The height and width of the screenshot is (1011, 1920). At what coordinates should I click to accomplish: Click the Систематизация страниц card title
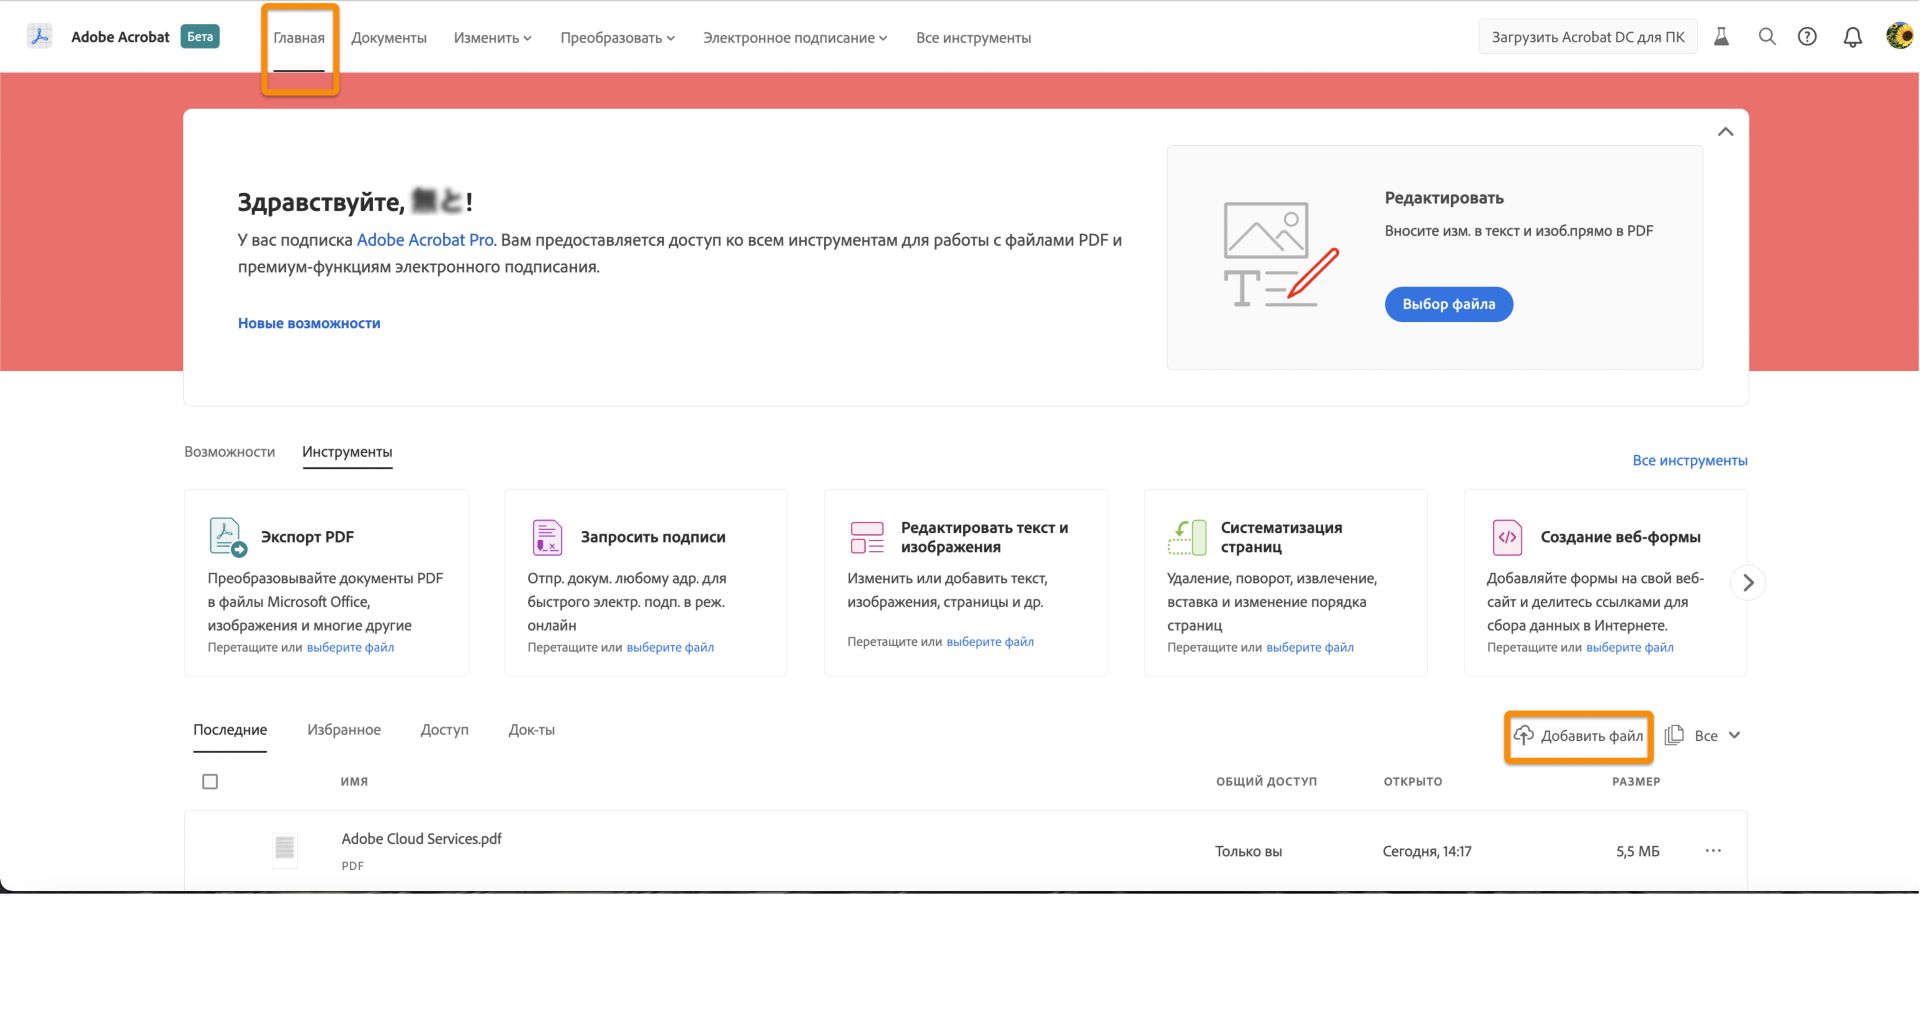(x=1281, y=537)
